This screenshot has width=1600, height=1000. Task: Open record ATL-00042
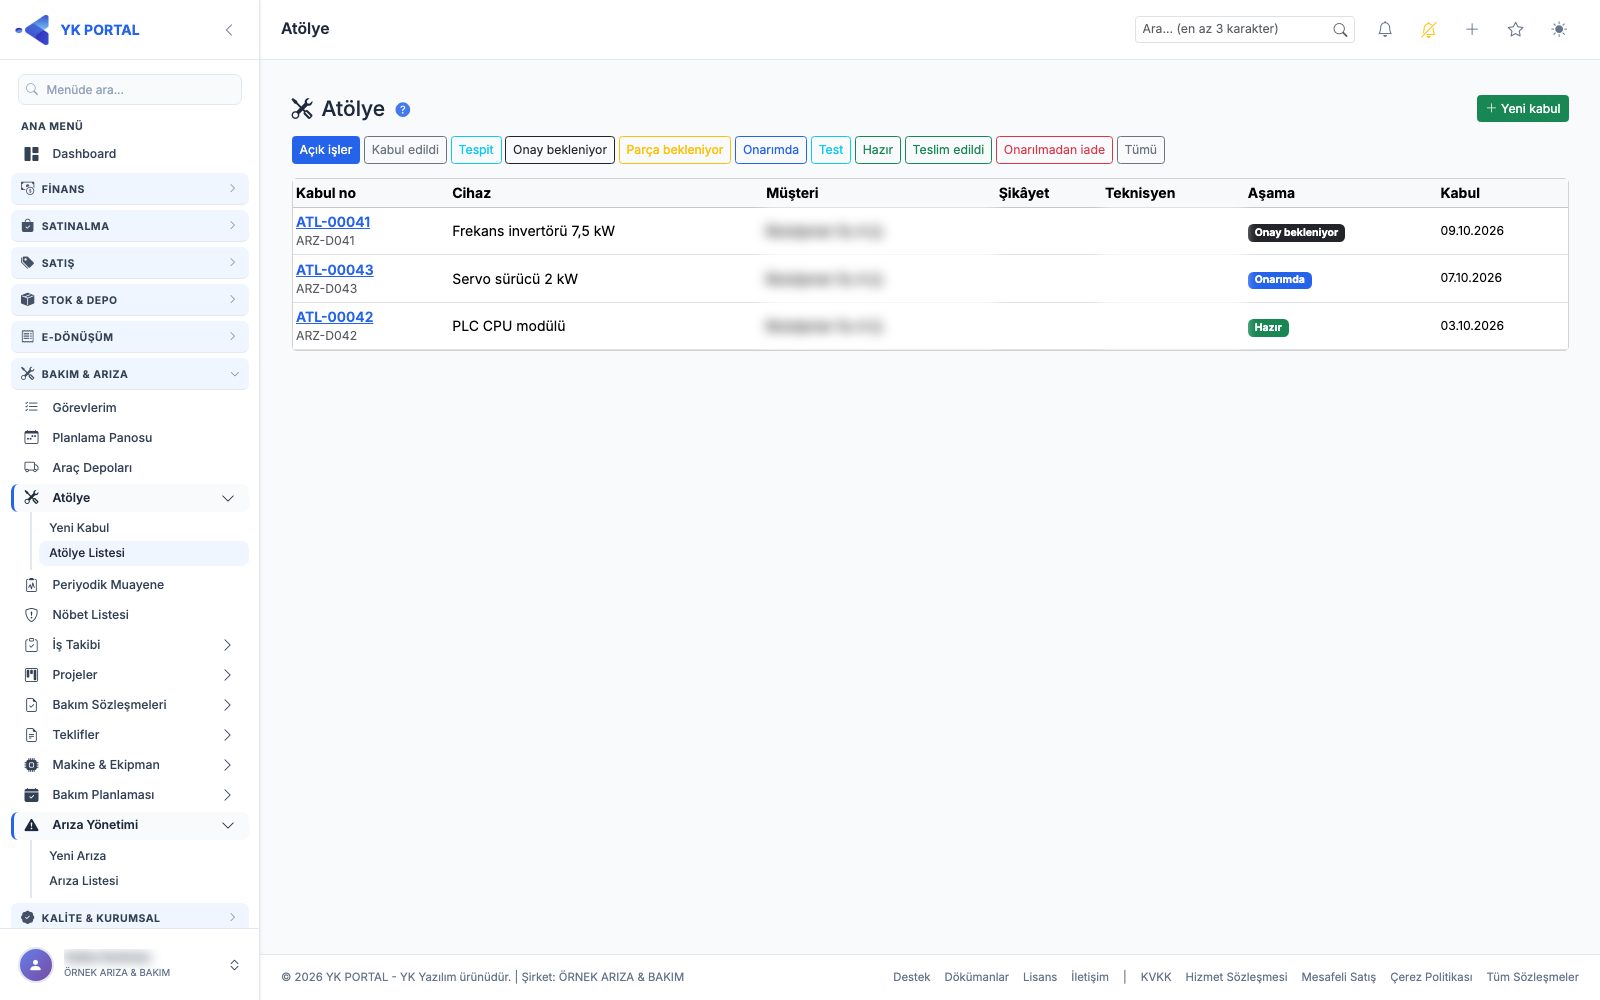point(335,317)
